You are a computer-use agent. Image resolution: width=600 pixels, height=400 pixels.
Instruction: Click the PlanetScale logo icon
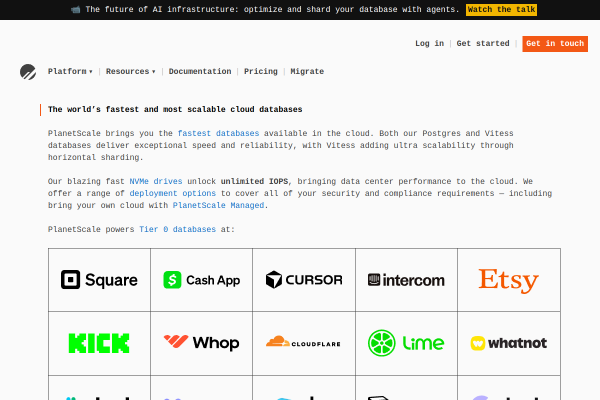pos(28,72)
